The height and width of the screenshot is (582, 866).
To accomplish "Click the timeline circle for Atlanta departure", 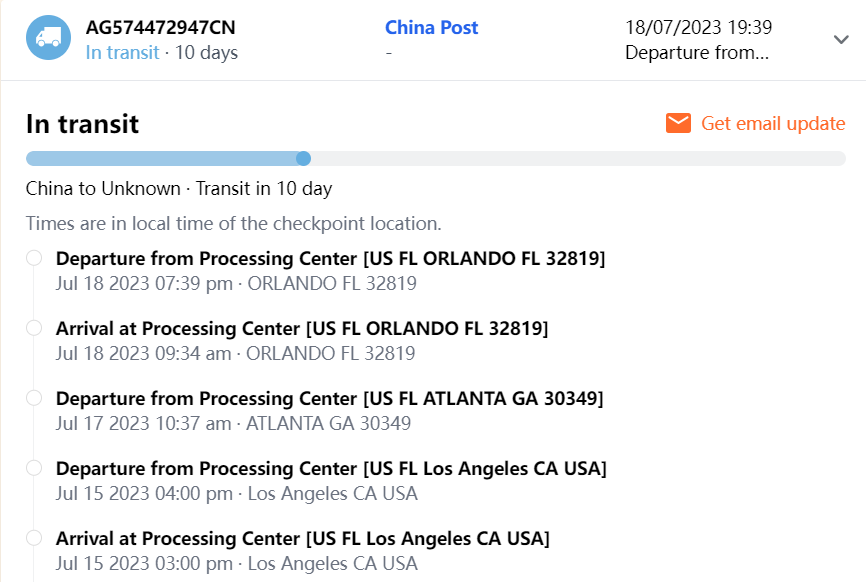I will [34, 398].
